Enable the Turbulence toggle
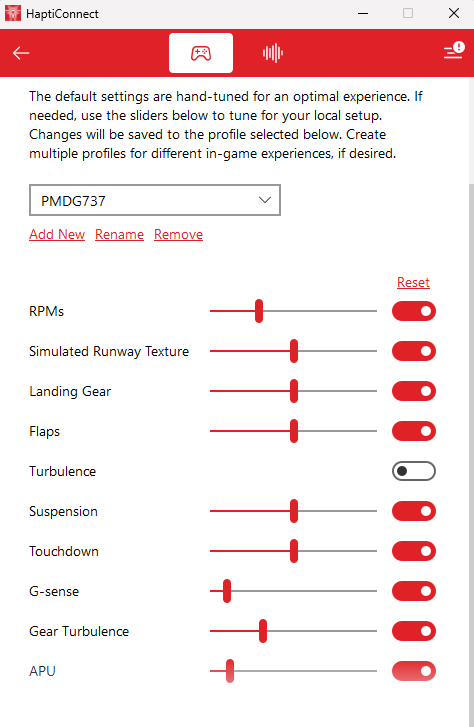This screenshot has height=727, width=474. coord(414,471)
